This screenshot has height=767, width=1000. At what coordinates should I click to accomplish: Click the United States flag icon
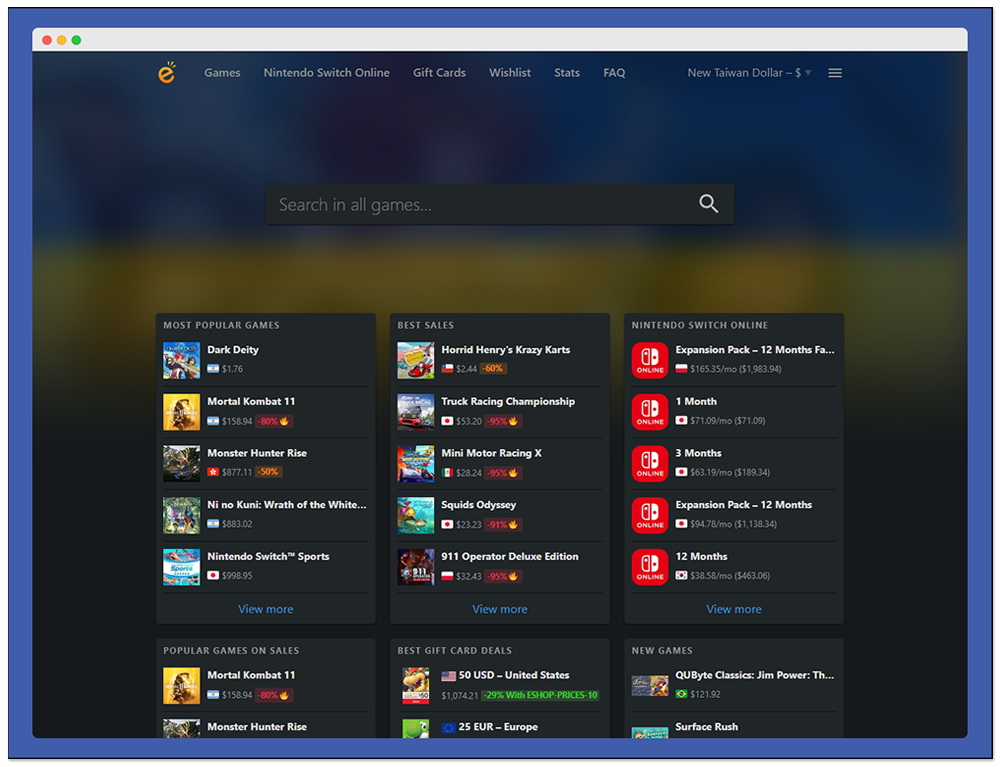[x=448, y=676]
